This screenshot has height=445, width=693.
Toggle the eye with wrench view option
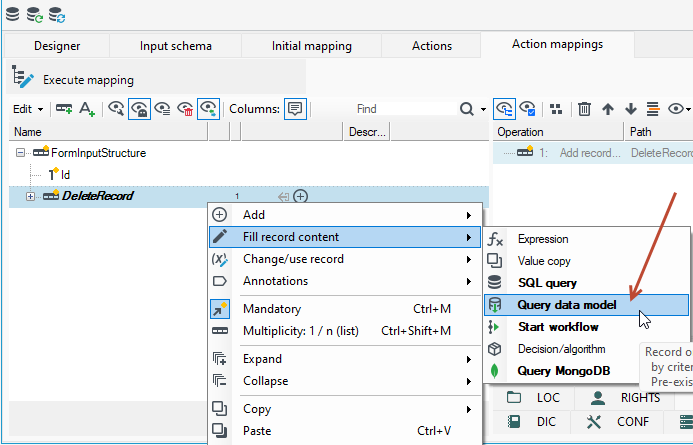click(x=116, y=109)
